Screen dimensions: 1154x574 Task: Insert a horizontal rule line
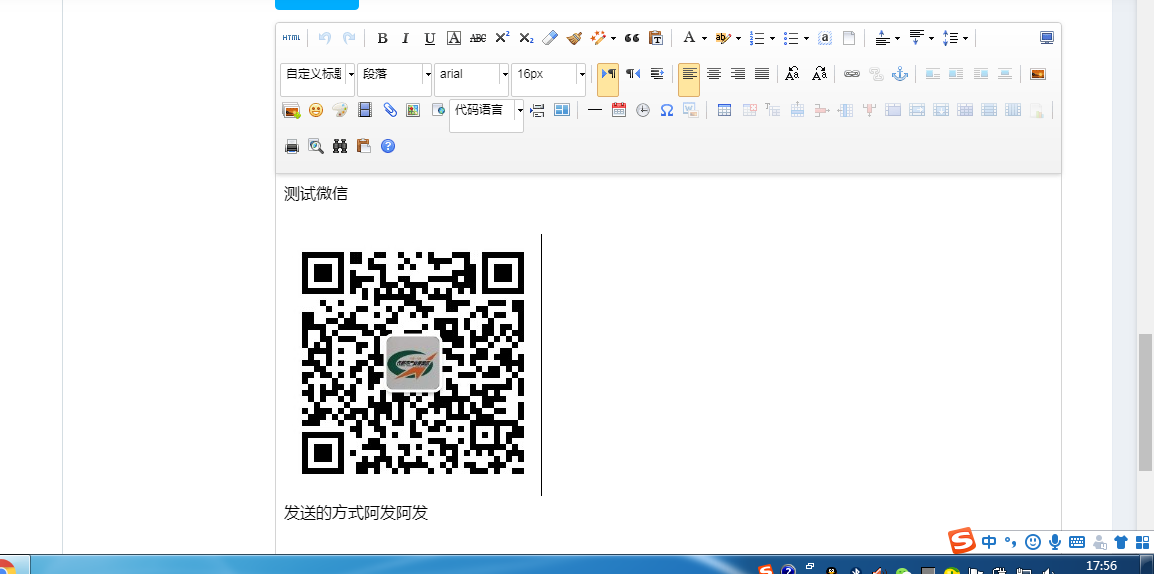click(x=595, y=110)
